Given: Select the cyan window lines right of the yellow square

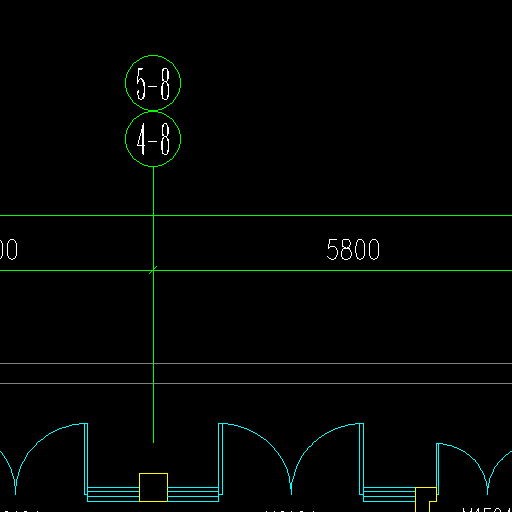Looking at the screenshot, I should (193, 494).
